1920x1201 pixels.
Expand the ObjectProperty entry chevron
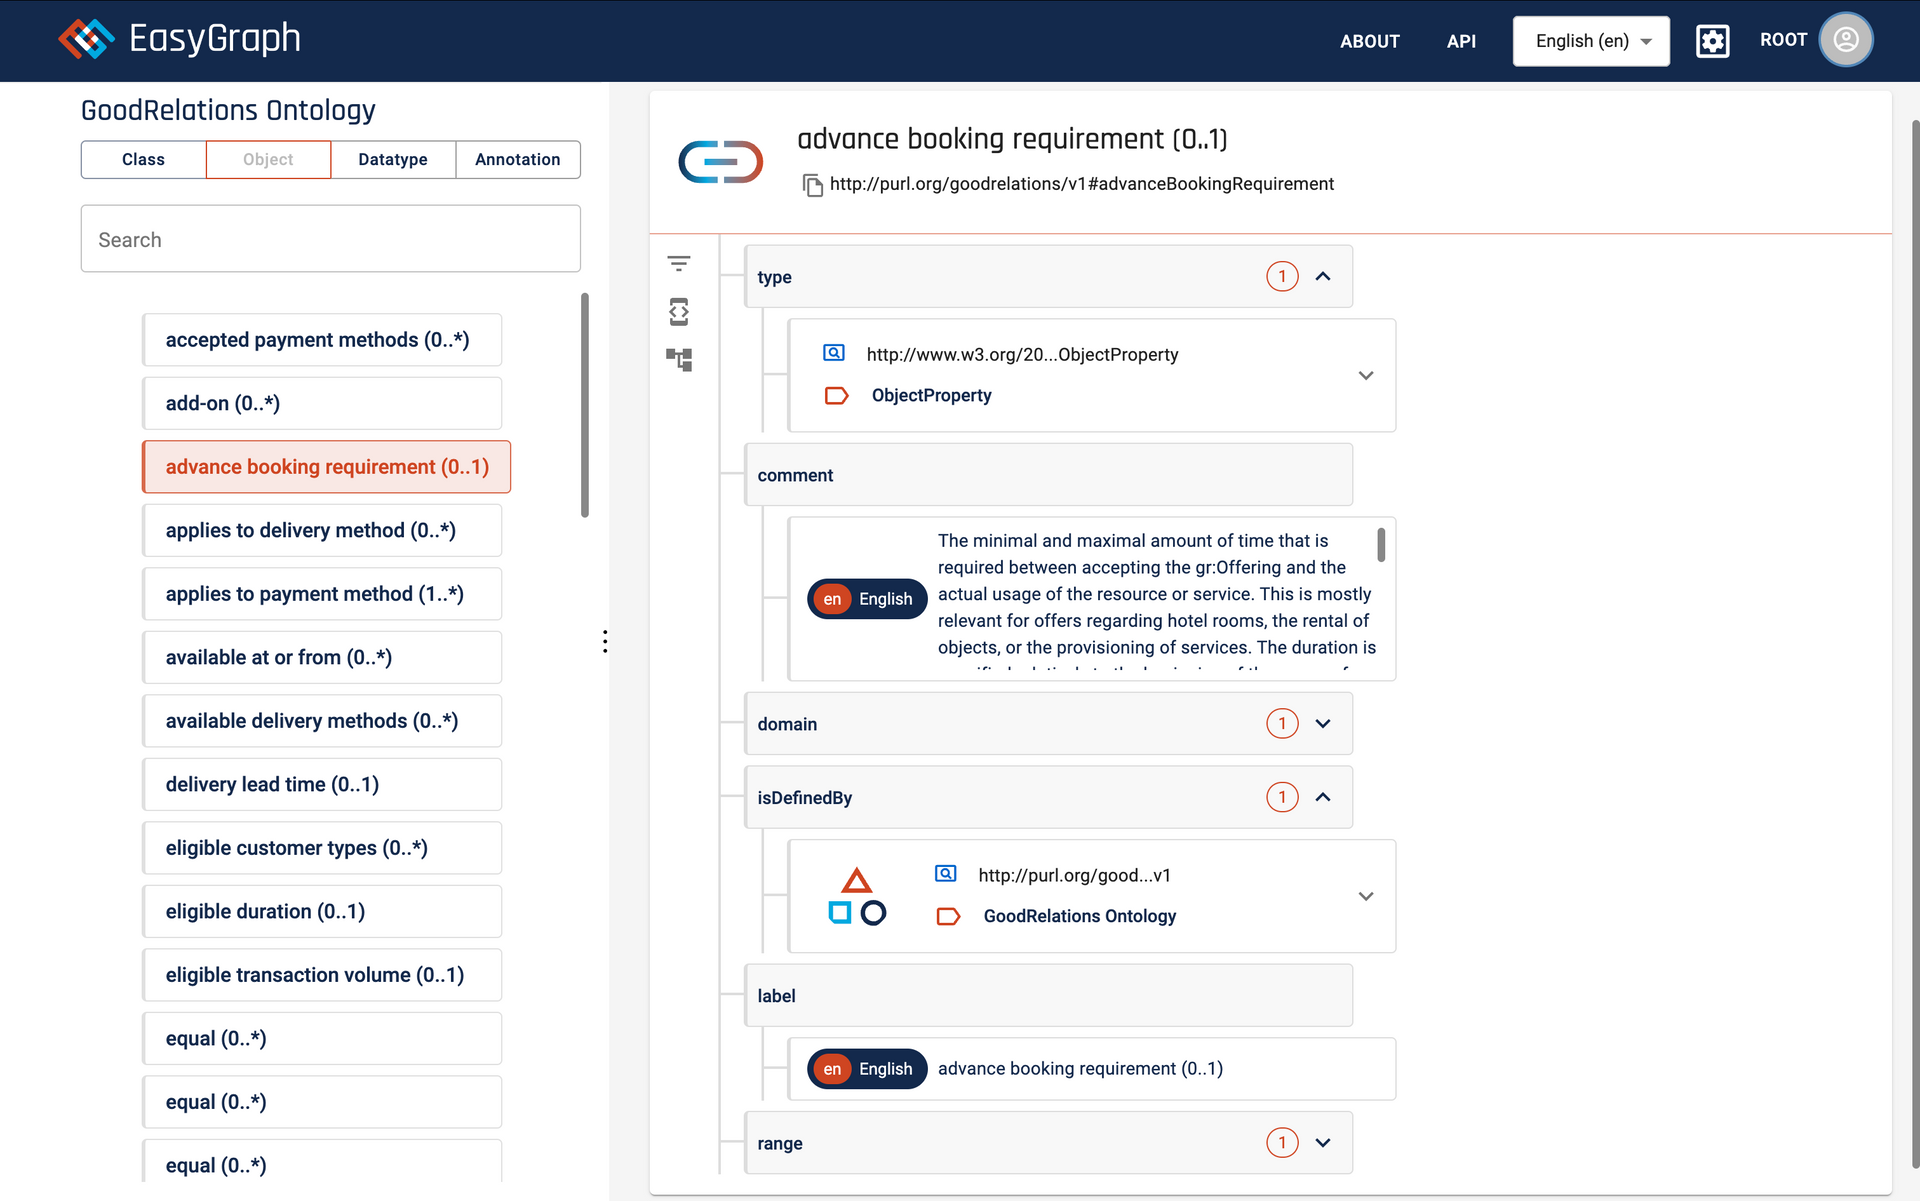pos(1366,376)
